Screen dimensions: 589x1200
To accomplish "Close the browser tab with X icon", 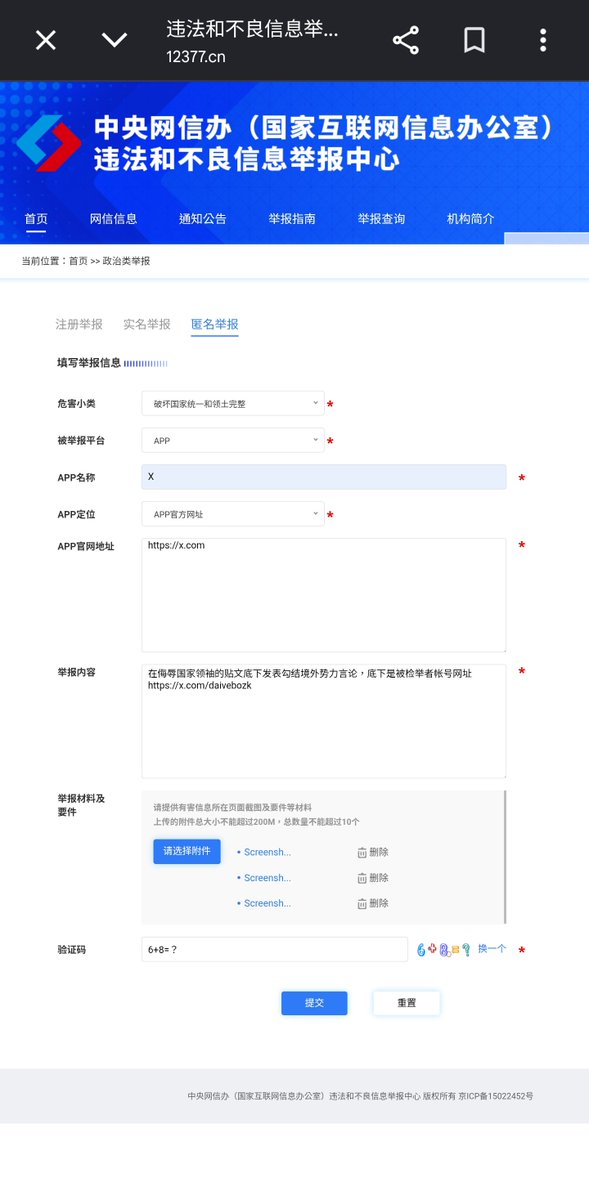I will [46, 40].
